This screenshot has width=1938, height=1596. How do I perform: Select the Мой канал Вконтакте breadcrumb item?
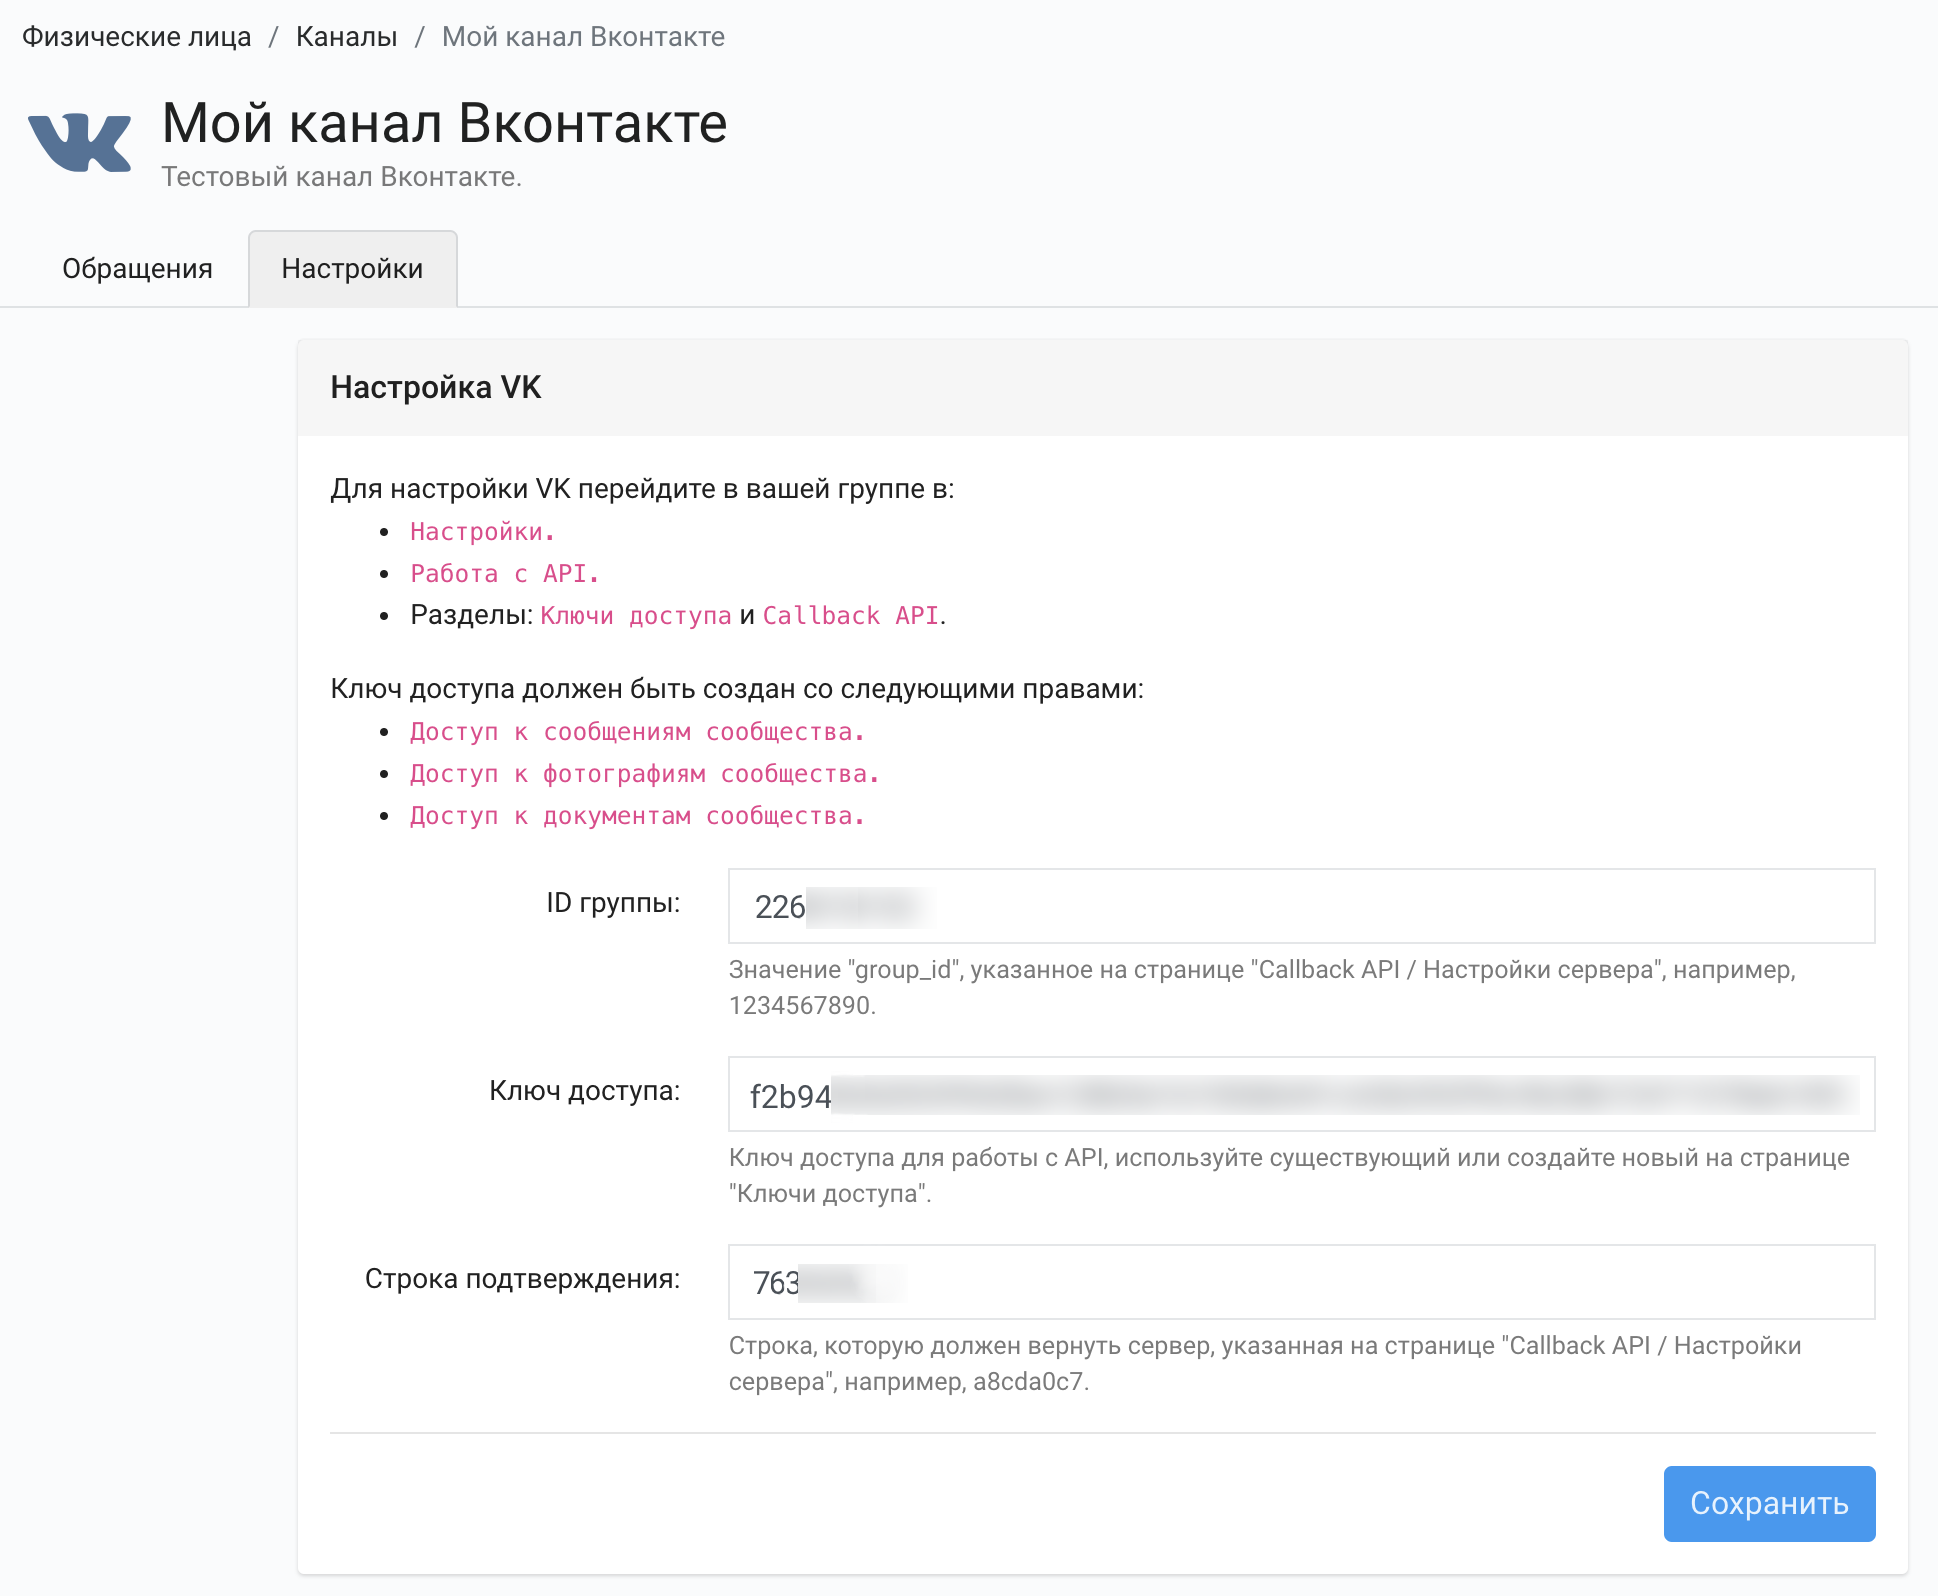(584, 37)
